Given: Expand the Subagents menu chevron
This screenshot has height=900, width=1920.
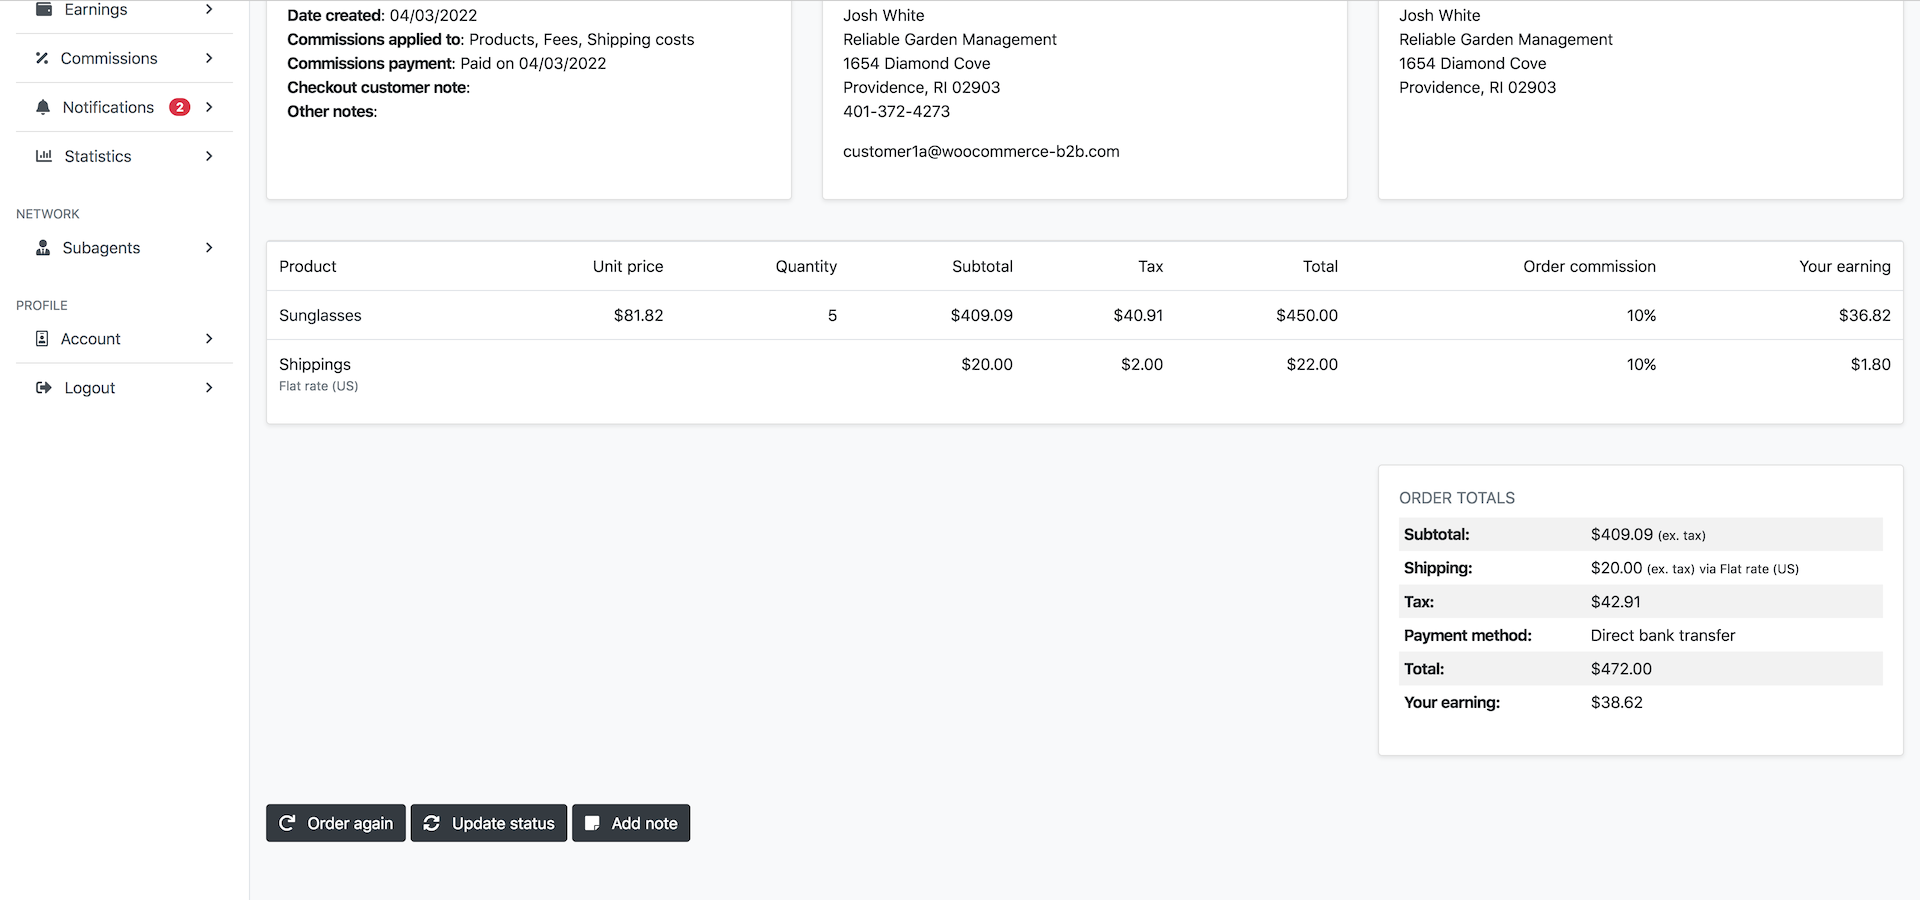Looking at the screenshot, I should click(209, 248).
